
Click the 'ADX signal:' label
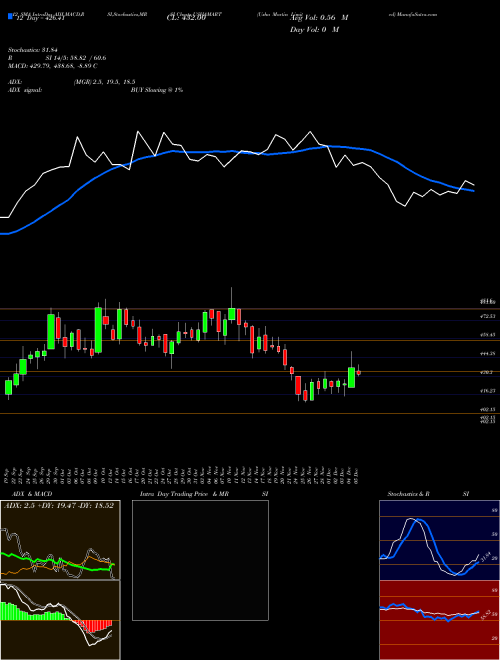pos(25,90)
